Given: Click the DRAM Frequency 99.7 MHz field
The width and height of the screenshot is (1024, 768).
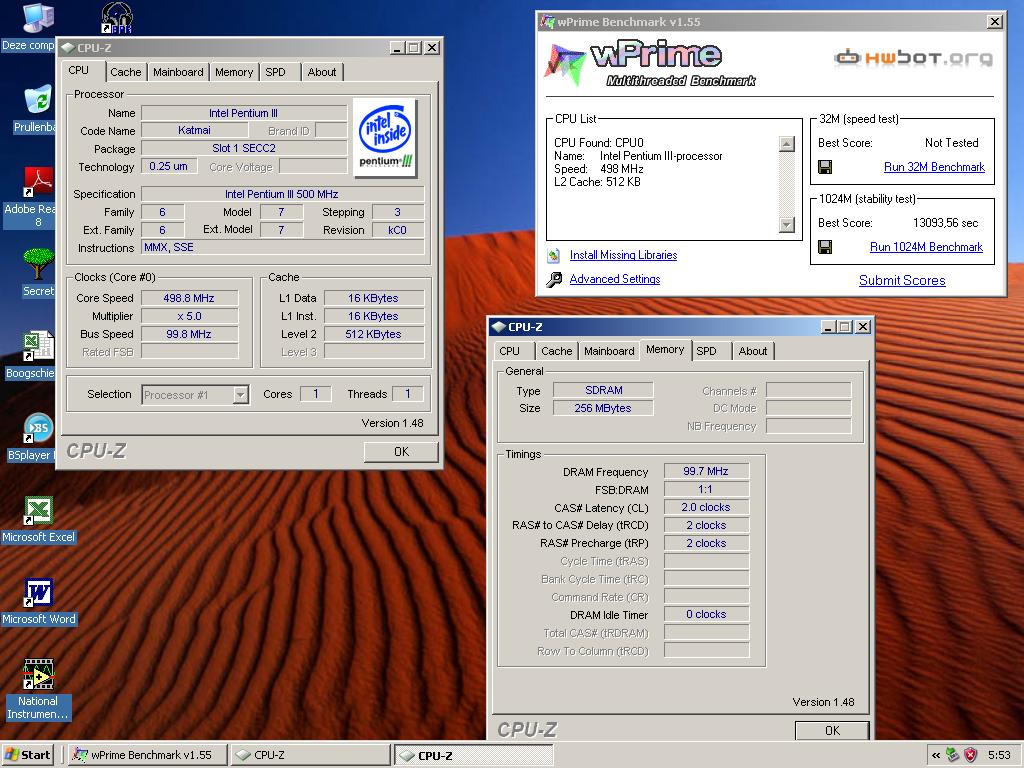Looking at the screenshot, I should tap(706, 471).
